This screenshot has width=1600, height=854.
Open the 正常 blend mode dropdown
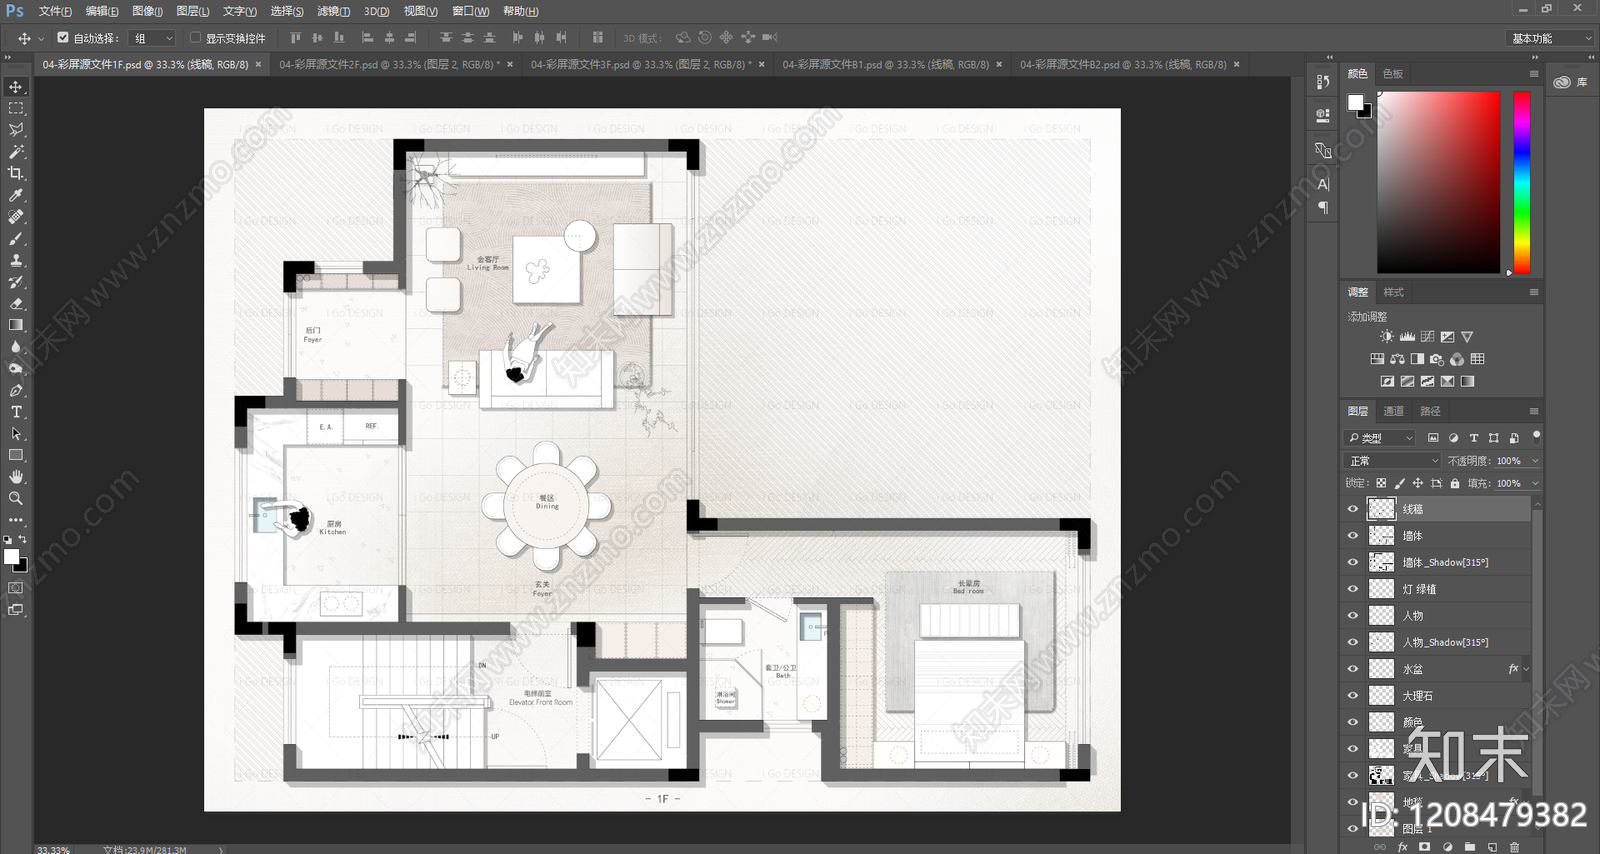1393,461
